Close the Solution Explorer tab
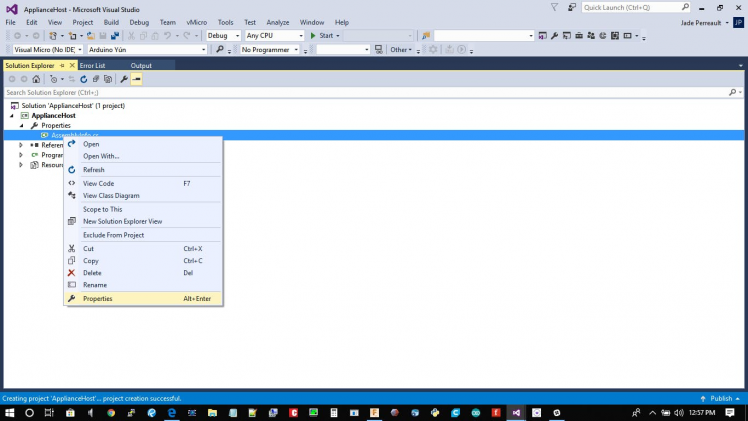 click(x=72, y=65)
